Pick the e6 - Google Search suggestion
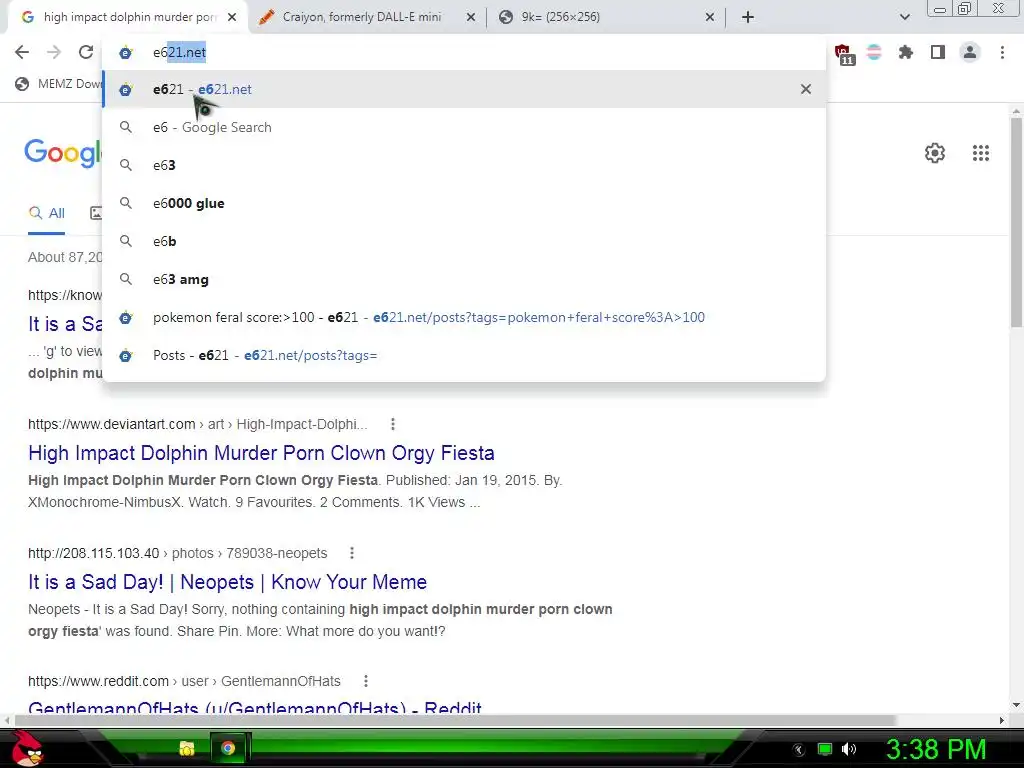This screenshot has height=768, width=1024. (464, 127)
